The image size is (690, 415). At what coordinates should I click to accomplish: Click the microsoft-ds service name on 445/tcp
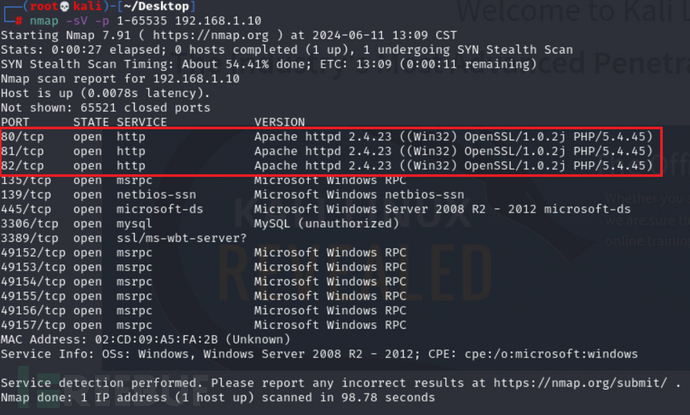[x=159, y=209]
